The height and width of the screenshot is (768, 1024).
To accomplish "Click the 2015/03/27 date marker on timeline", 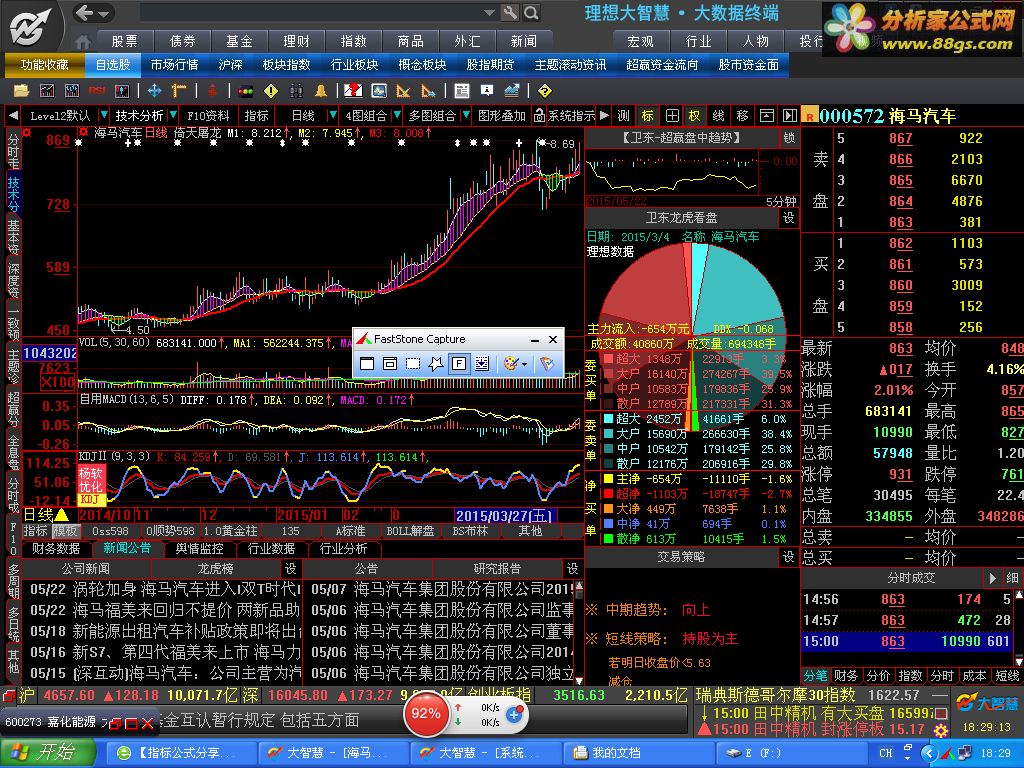I will 504,516.
